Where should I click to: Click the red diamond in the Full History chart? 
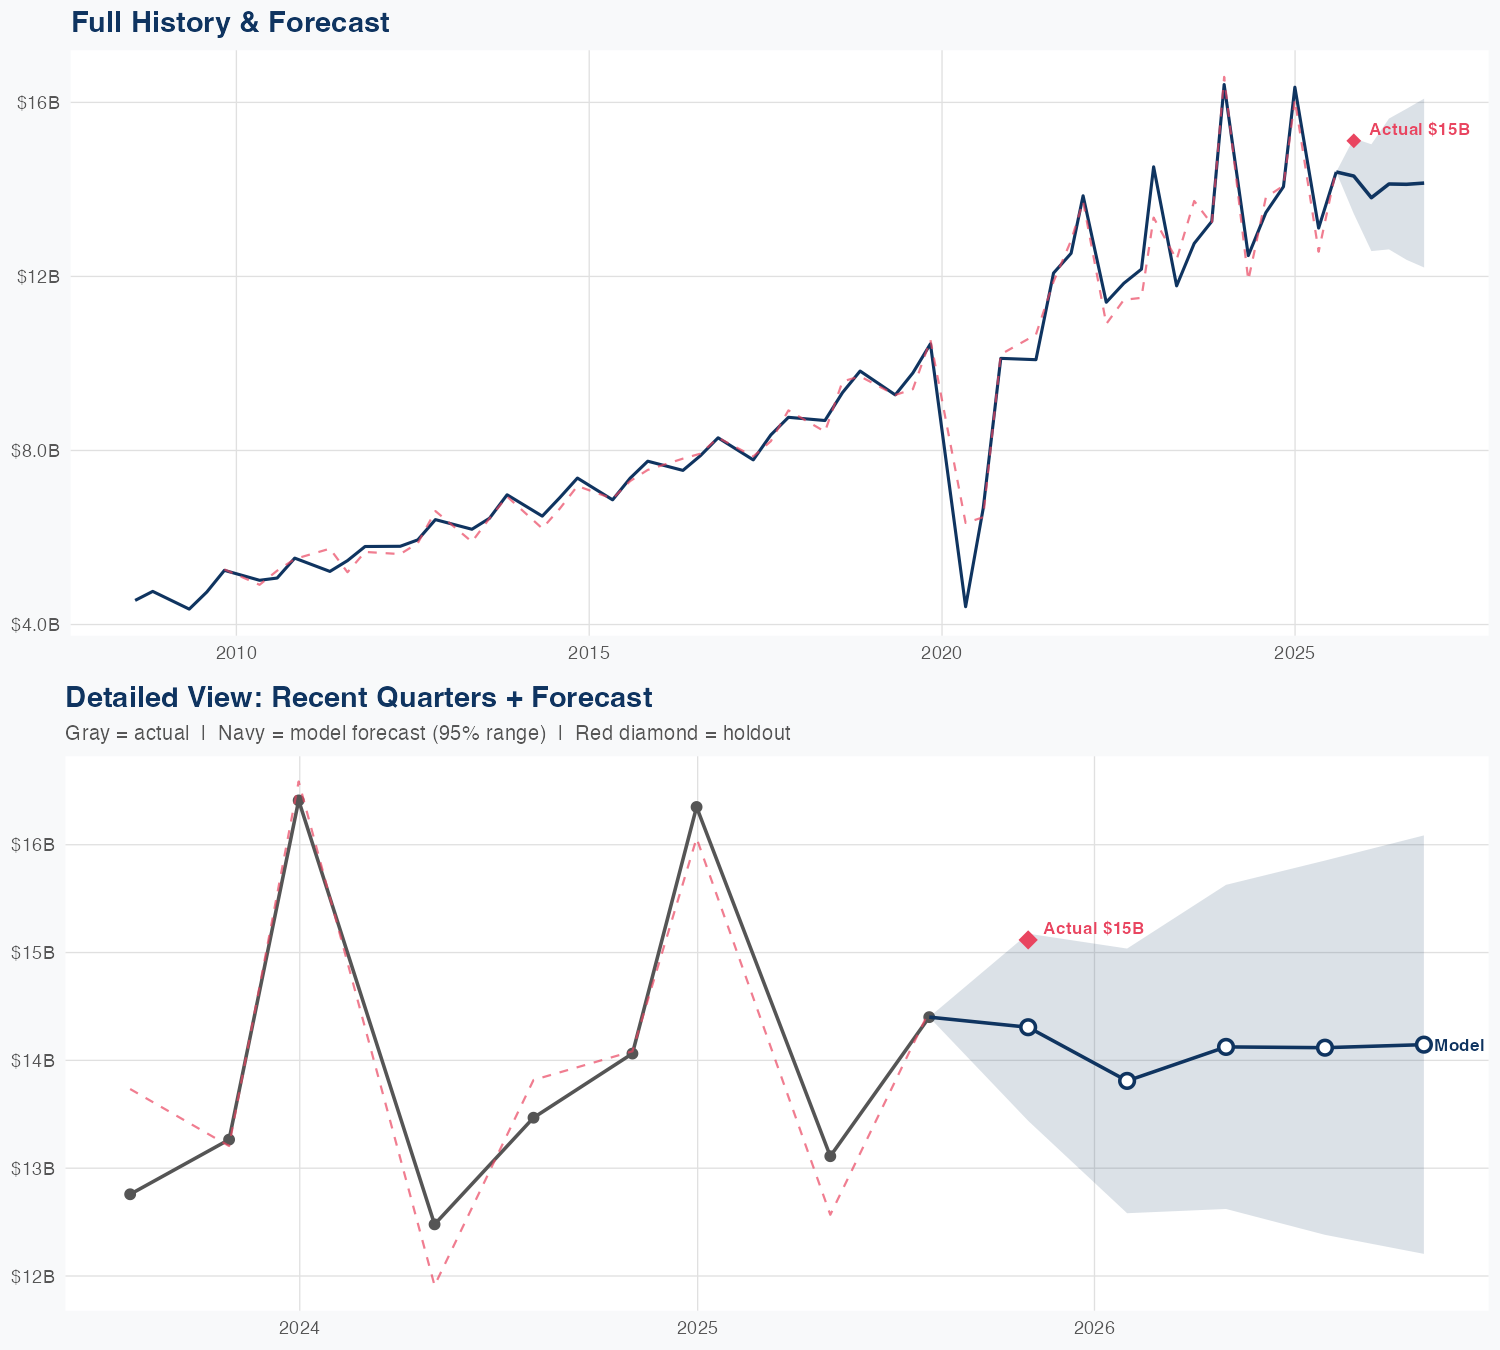(x=1354, y=141)
